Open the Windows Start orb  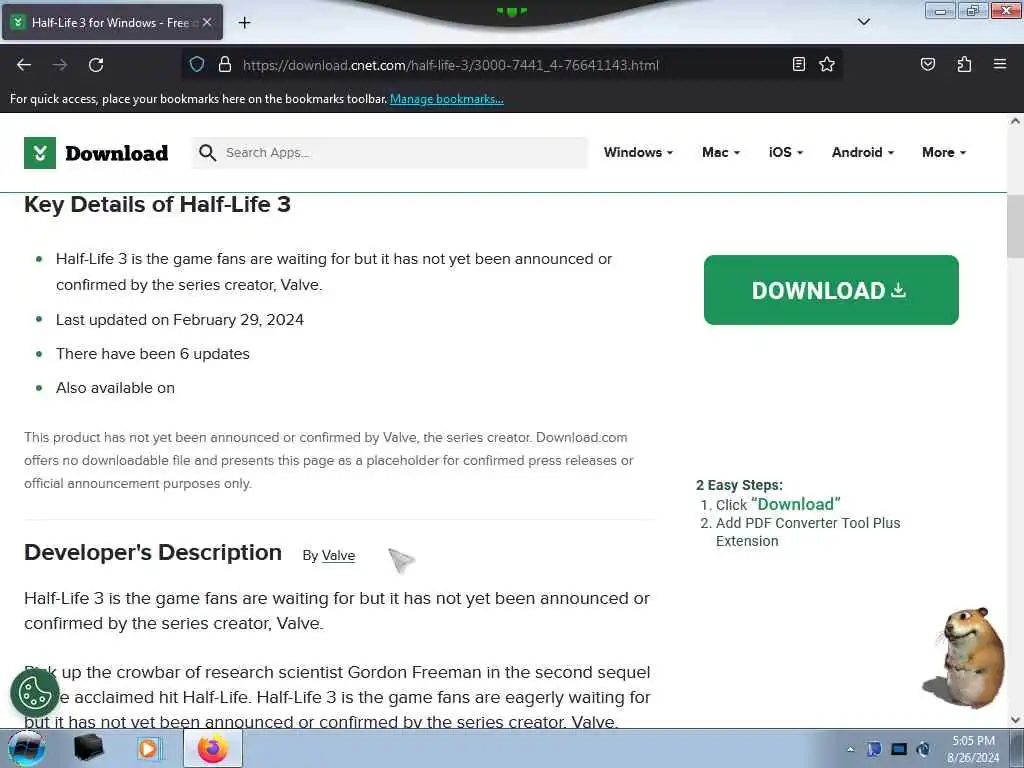click(27, 748)
